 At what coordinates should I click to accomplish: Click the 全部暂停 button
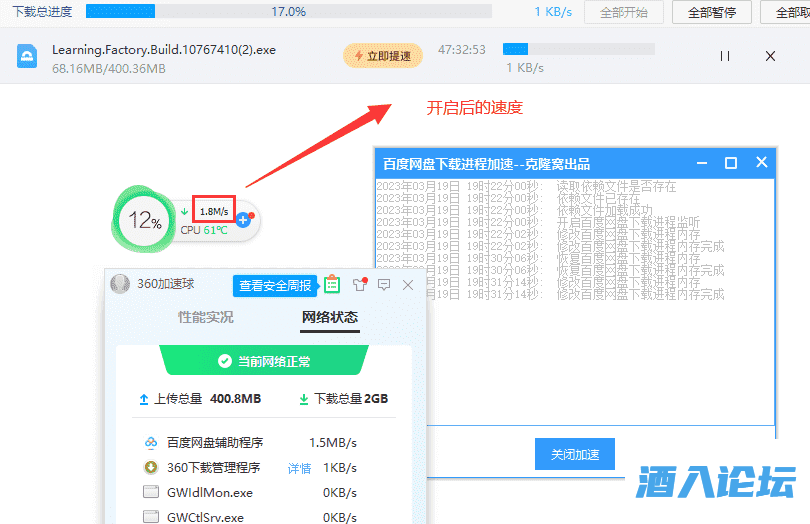tap(712, 12)
